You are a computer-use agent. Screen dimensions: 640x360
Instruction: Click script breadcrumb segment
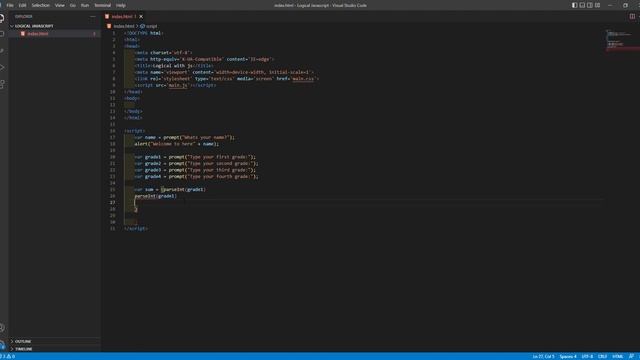coord(151,26)
